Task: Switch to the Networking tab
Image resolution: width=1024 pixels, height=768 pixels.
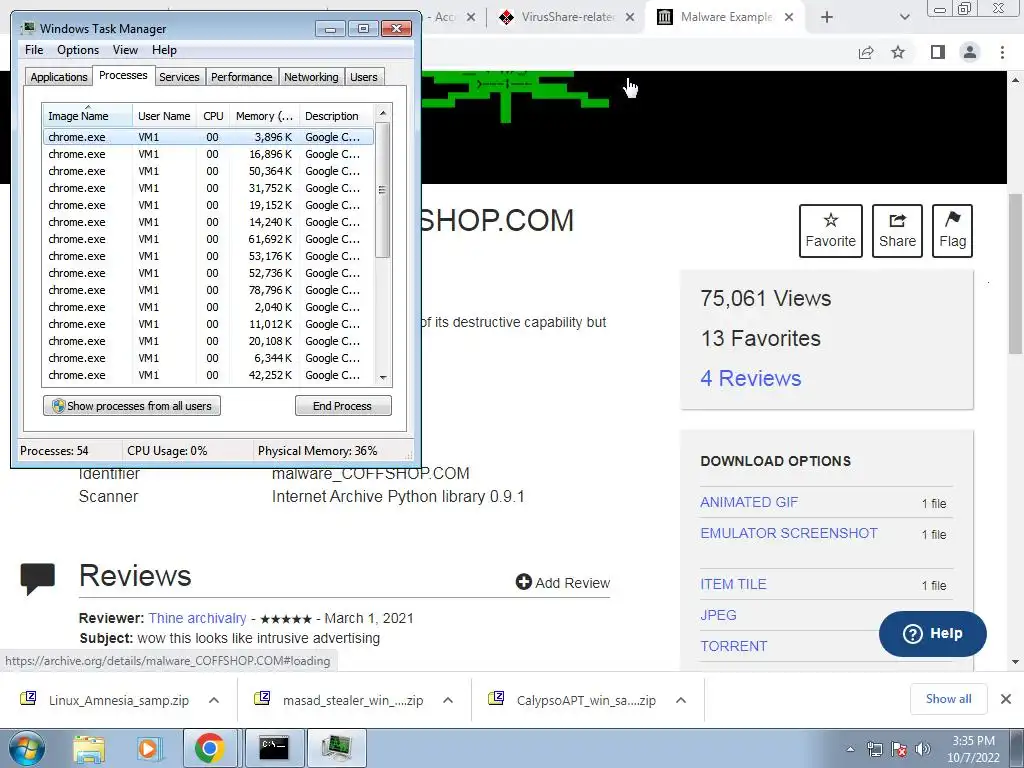Action: pyautogui.click(x=311, y=77)
